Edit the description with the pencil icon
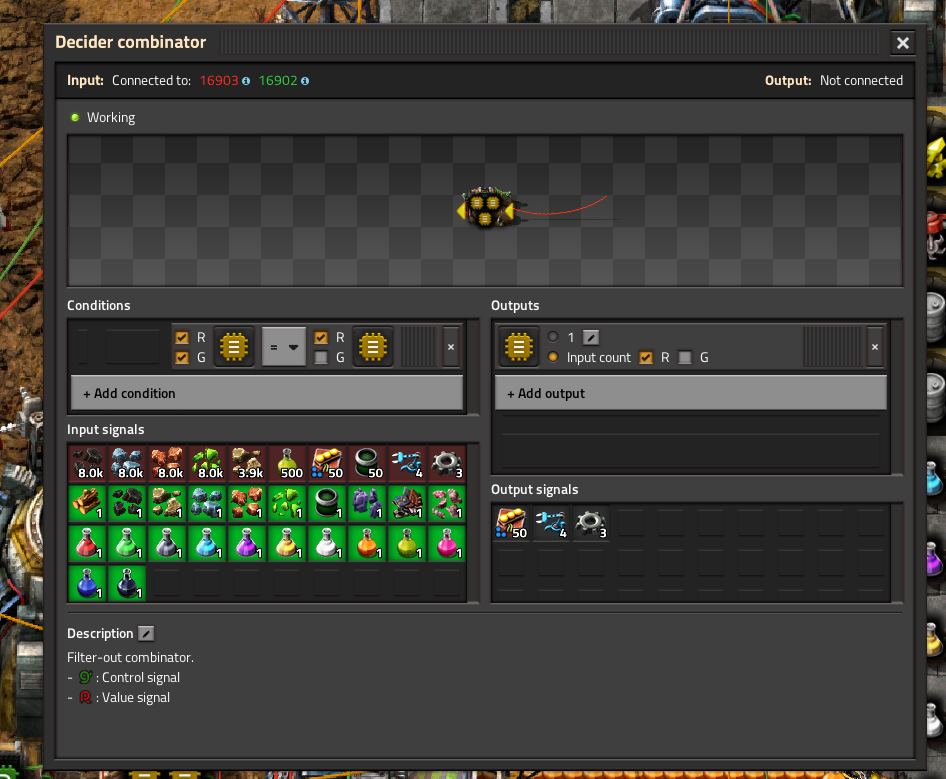The width and height of the screenshot is (946, 779). [146, 634]
